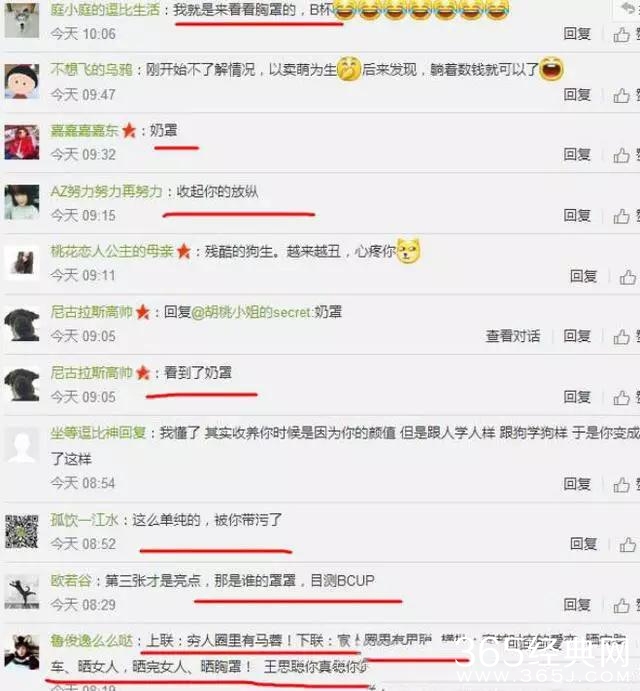This screenshot has width=640, height=691.
Task: Reply to the 09:15 AZ努力努力再努力 comment
Action: coord(577,215)
